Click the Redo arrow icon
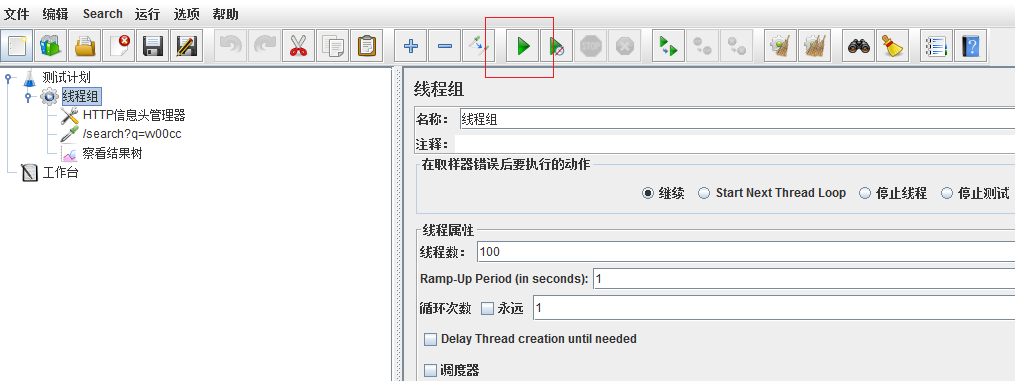 coord(264,46)
